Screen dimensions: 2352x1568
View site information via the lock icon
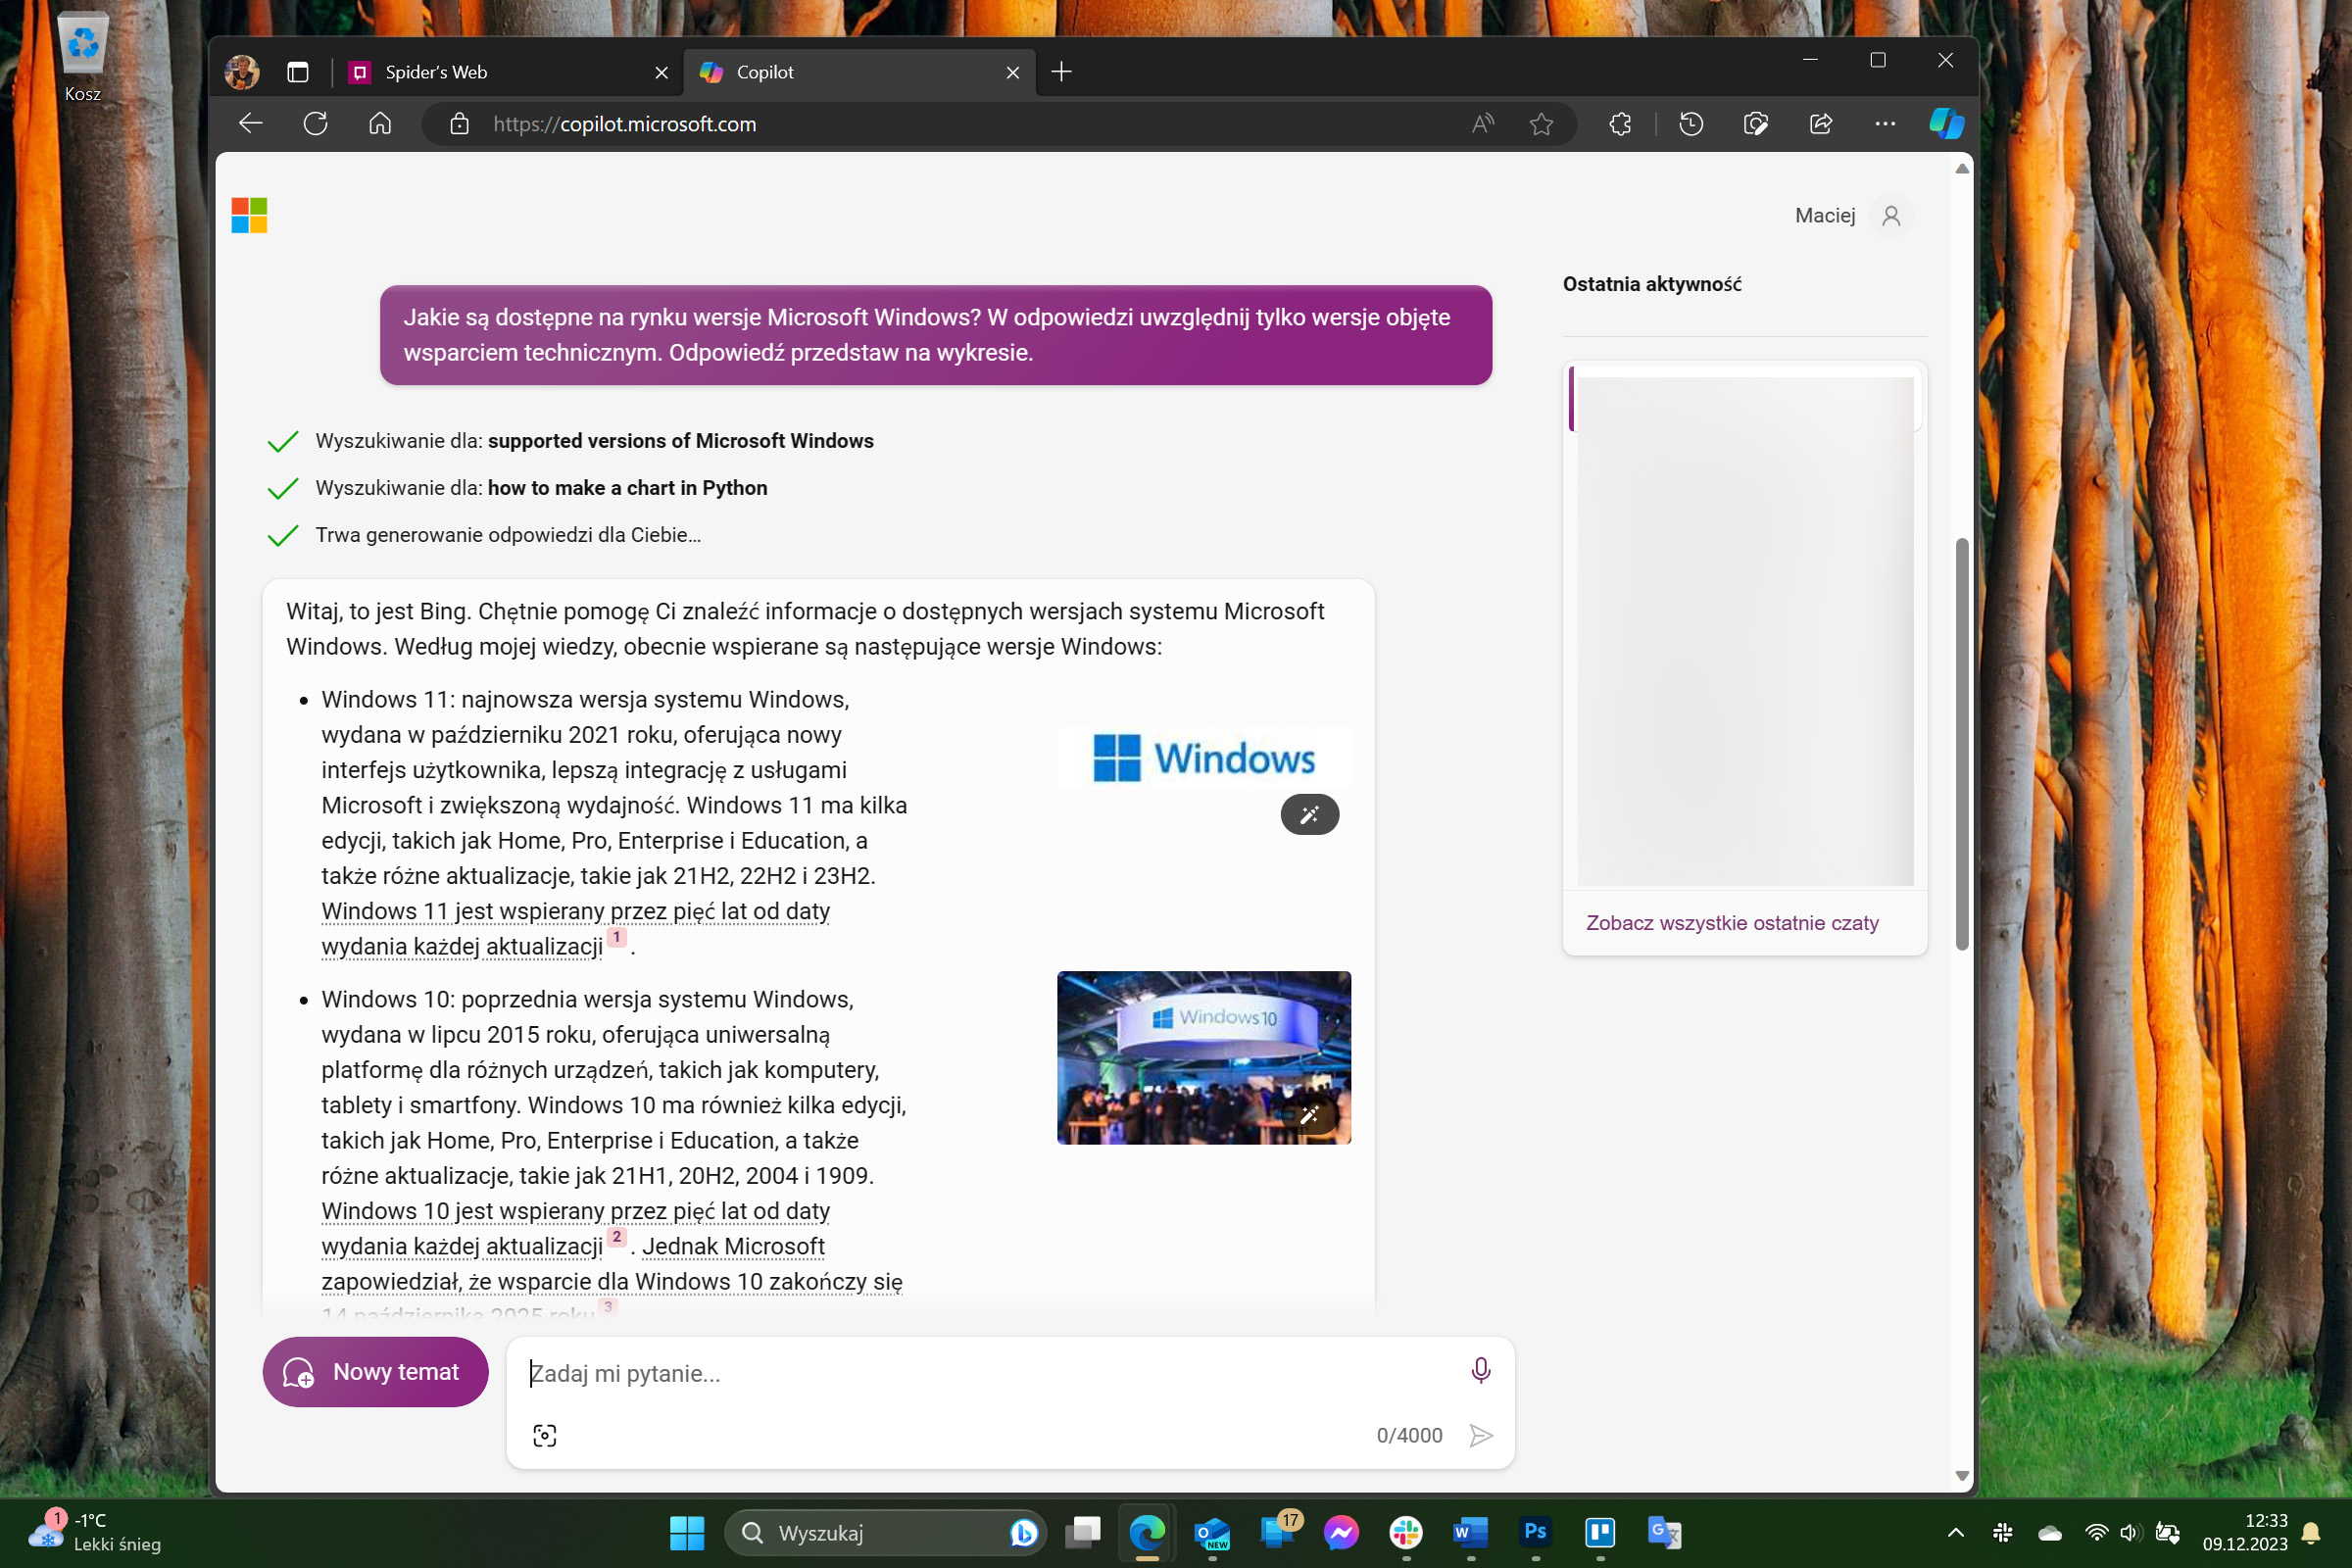pos(459,124)
